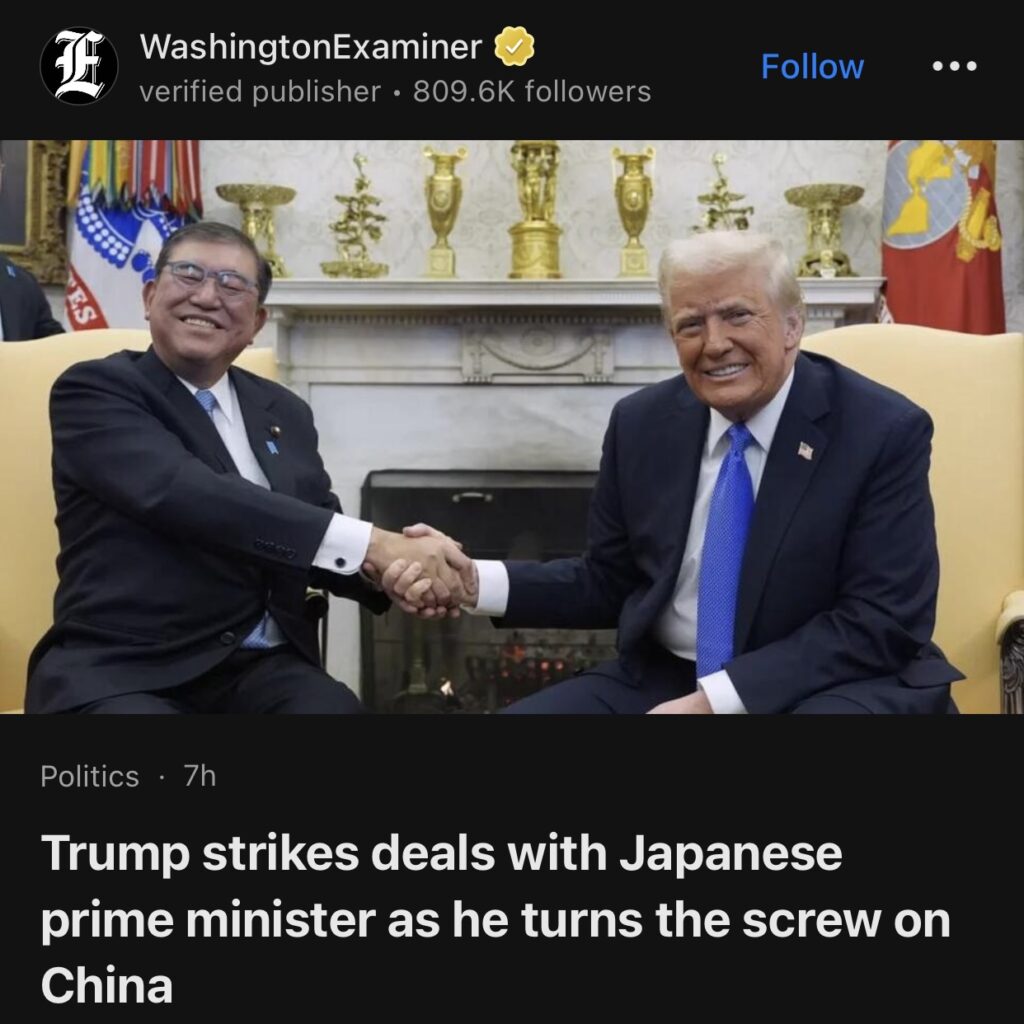Tap the red flag in photo corner
Viewport: 1024px width, 1024px height.
(x=943, y=236)
